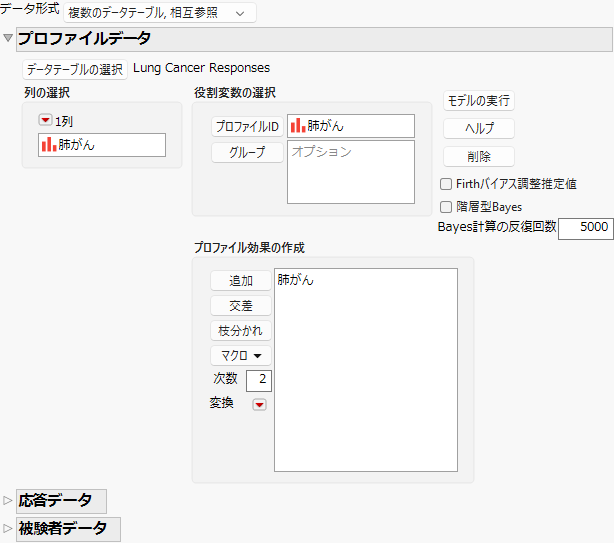
Task: Click the データテーブルの選択 button
Action: point(75,69)
